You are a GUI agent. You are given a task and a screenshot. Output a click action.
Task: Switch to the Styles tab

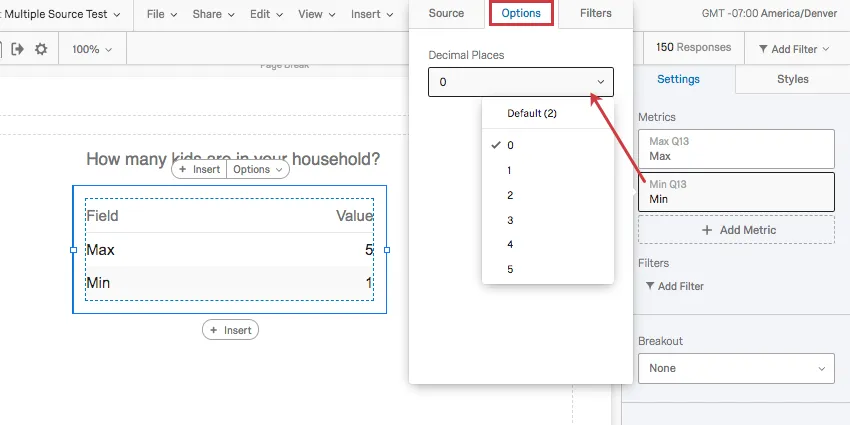(x=793, y=79)
